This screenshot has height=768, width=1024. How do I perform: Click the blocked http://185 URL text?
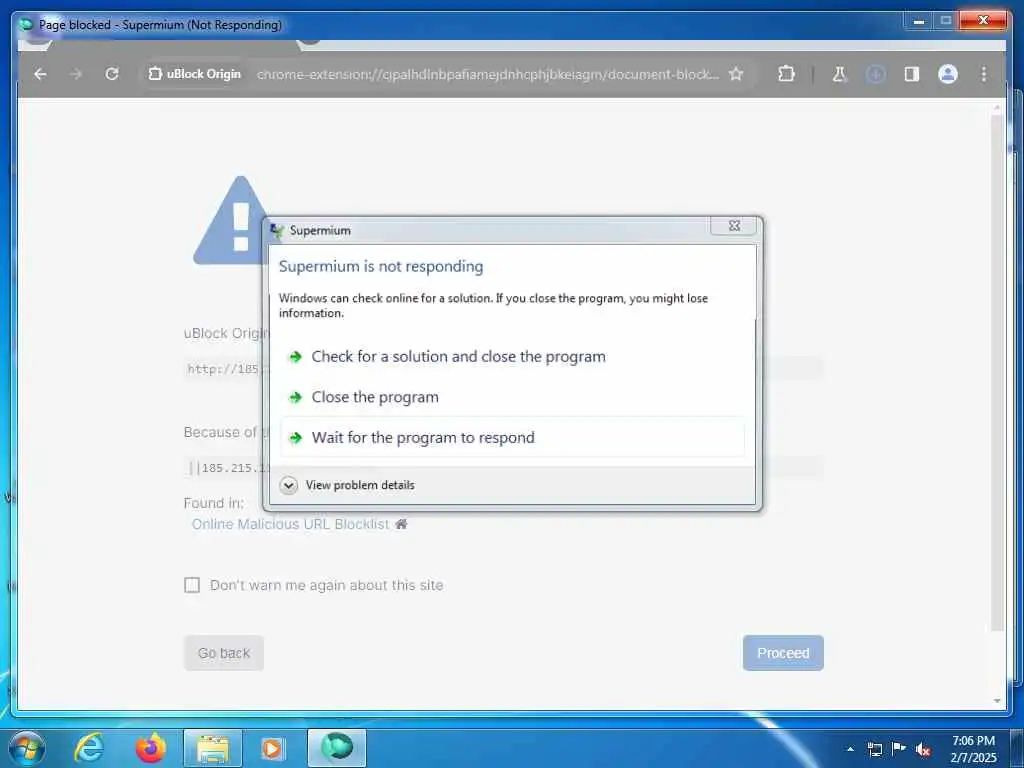pyautogui.click(x=225, y=369)
